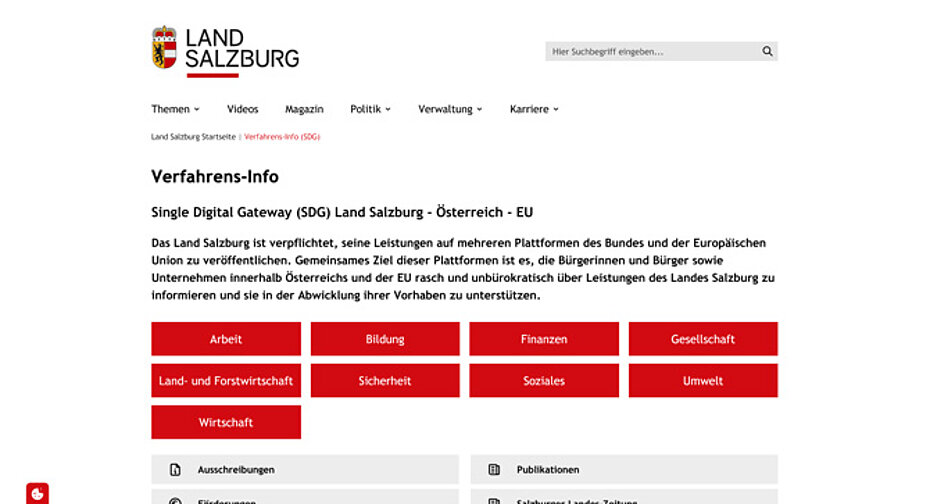Click the Salzburger Landes-Zeitung newspaper icon
The height and width of the screenshot is (504, 930).
[494, 500]
